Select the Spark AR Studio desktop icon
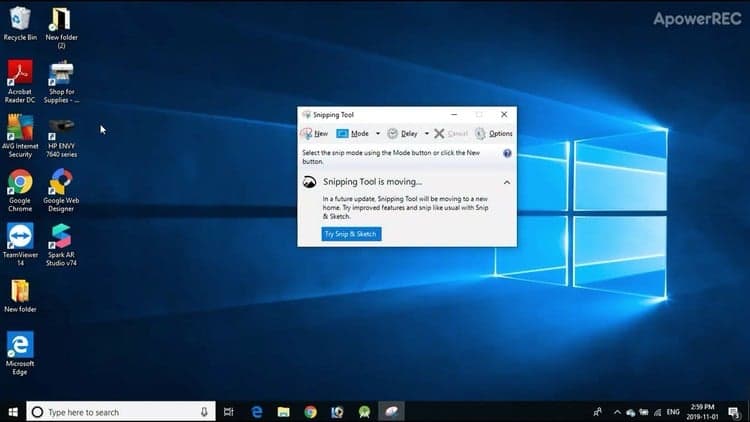This screenshot has width=750, height=422. [61, 244]
